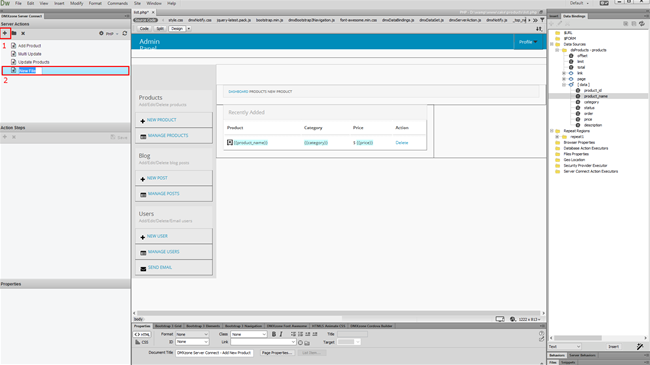Select the Geo Location folder
The image size is (650, 365).
click(x=574, y=160)
